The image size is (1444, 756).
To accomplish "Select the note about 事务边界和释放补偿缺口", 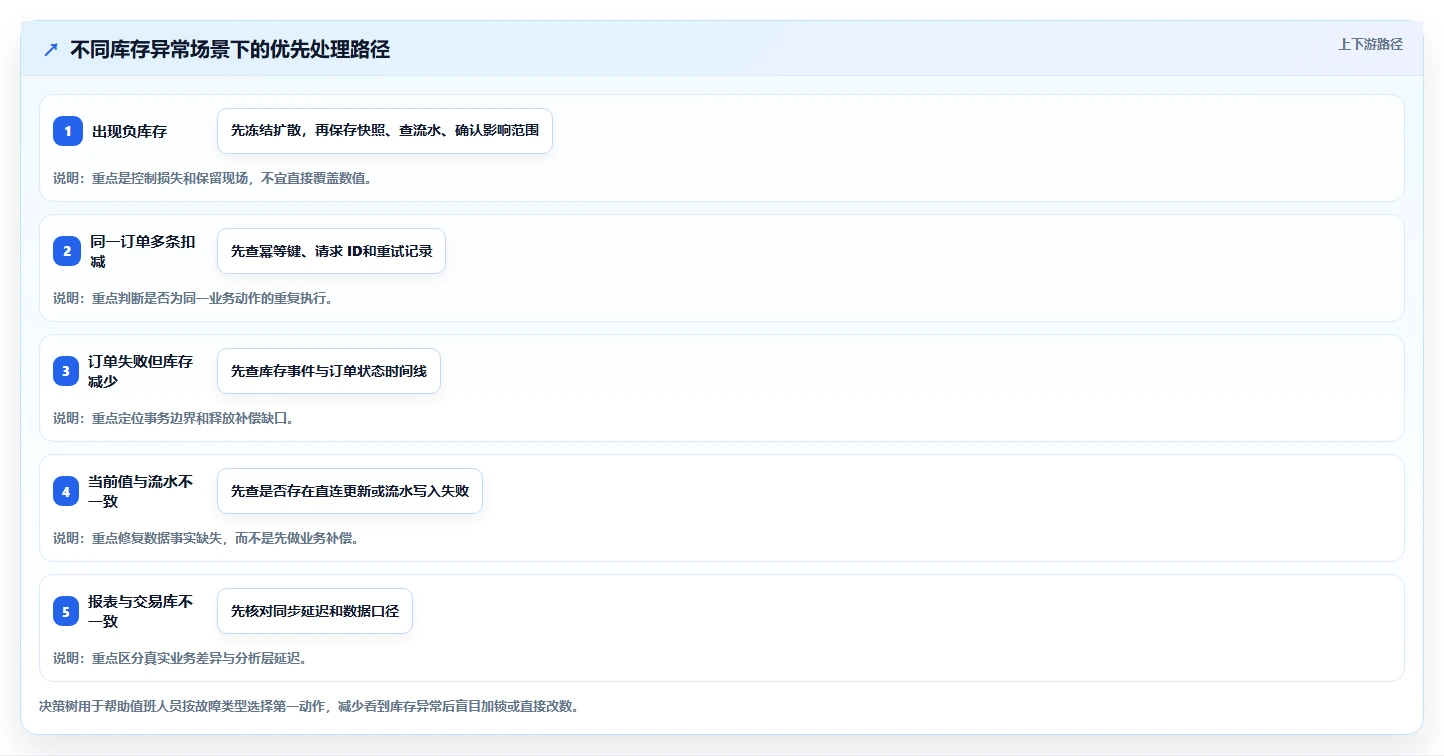I will 173,418.
